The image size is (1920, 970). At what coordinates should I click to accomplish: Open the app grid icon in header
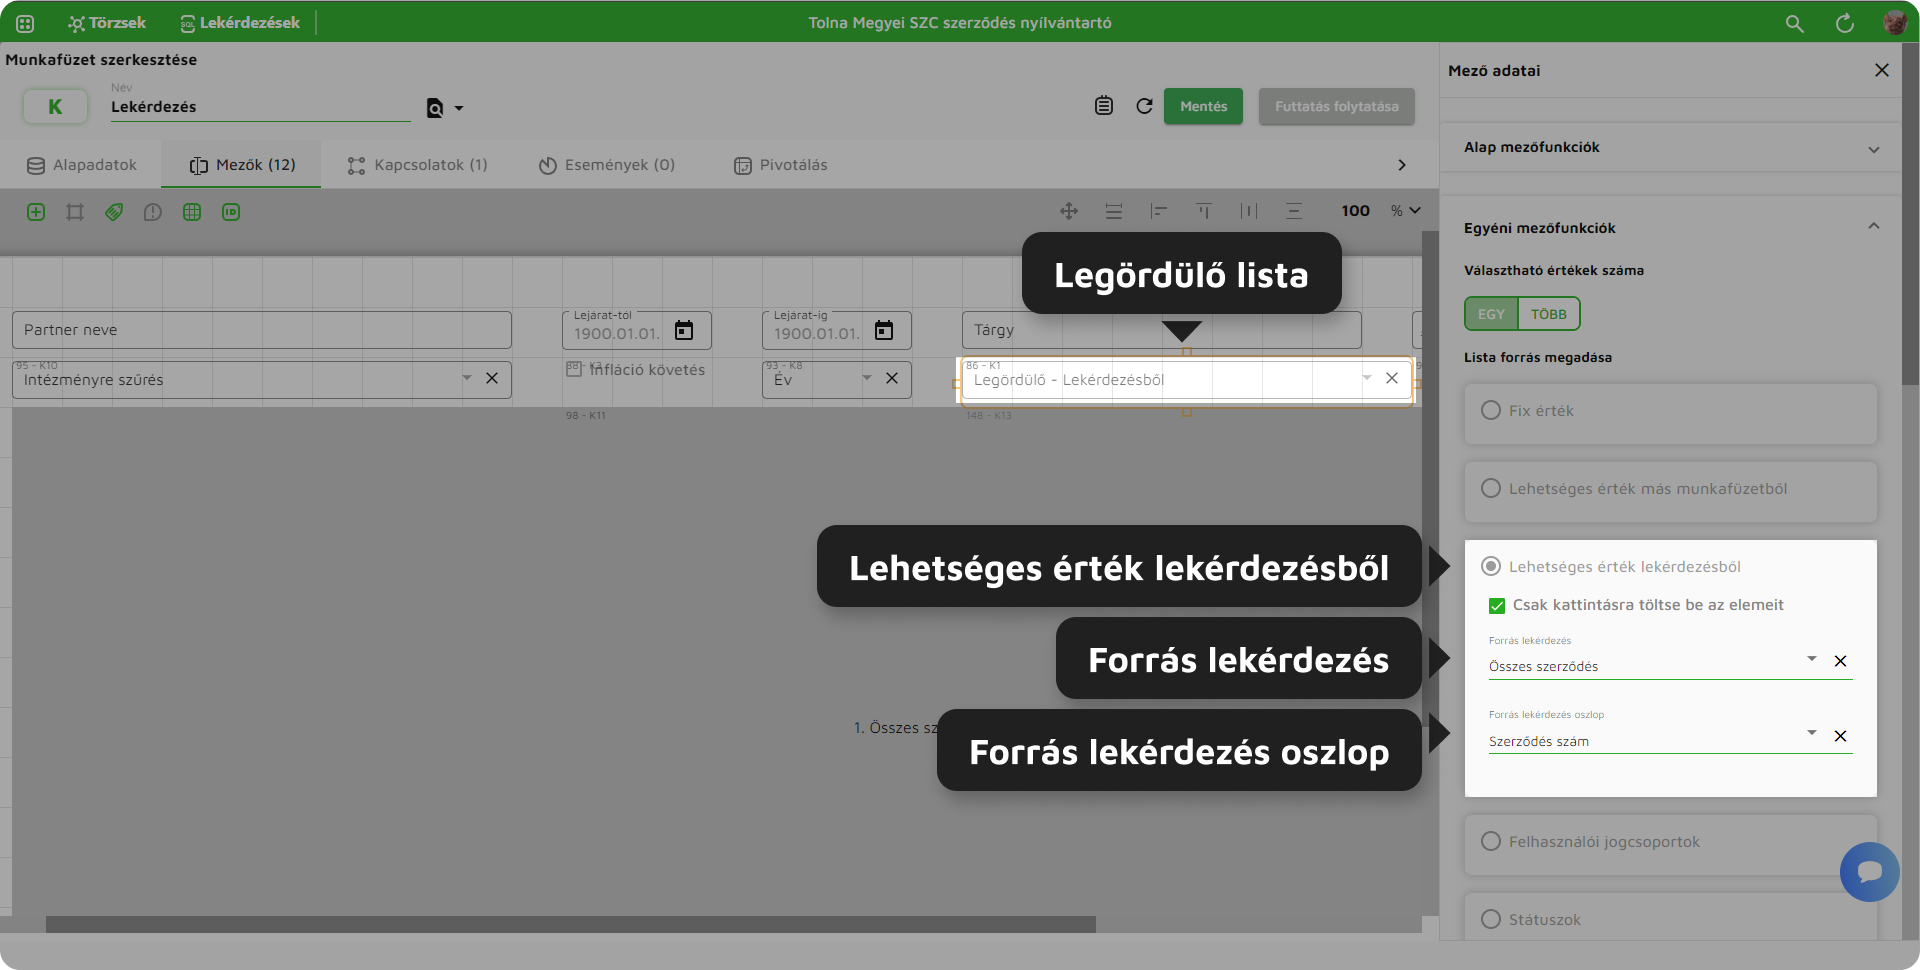pyautogui.click(x=25, y=23)
